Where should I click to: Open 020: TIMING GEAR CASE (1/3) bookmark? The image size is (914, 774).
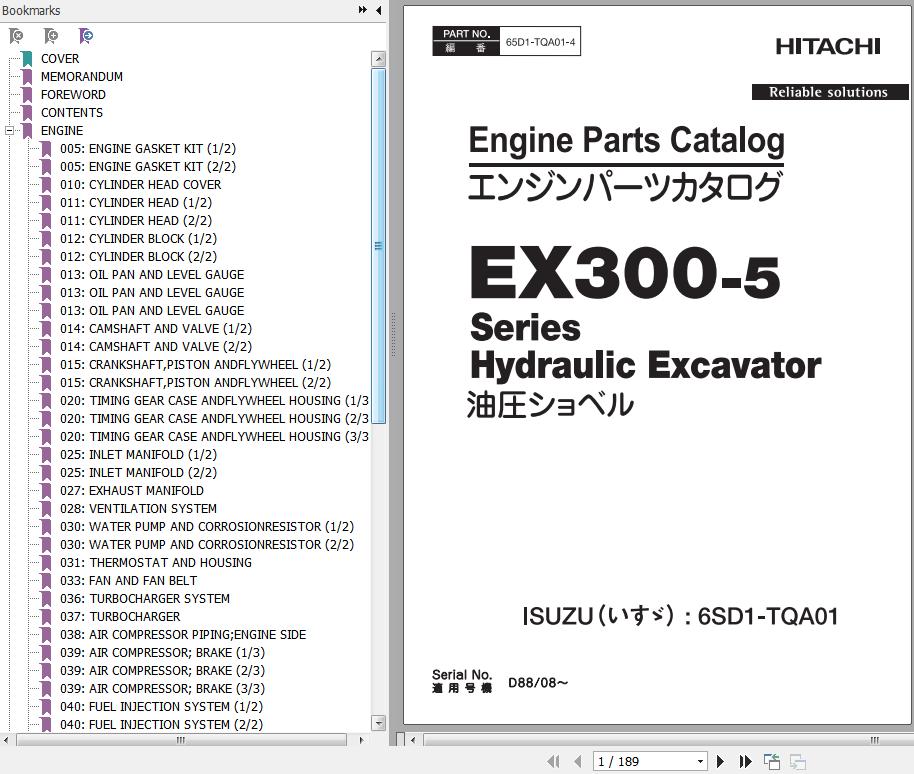point(214,402)
